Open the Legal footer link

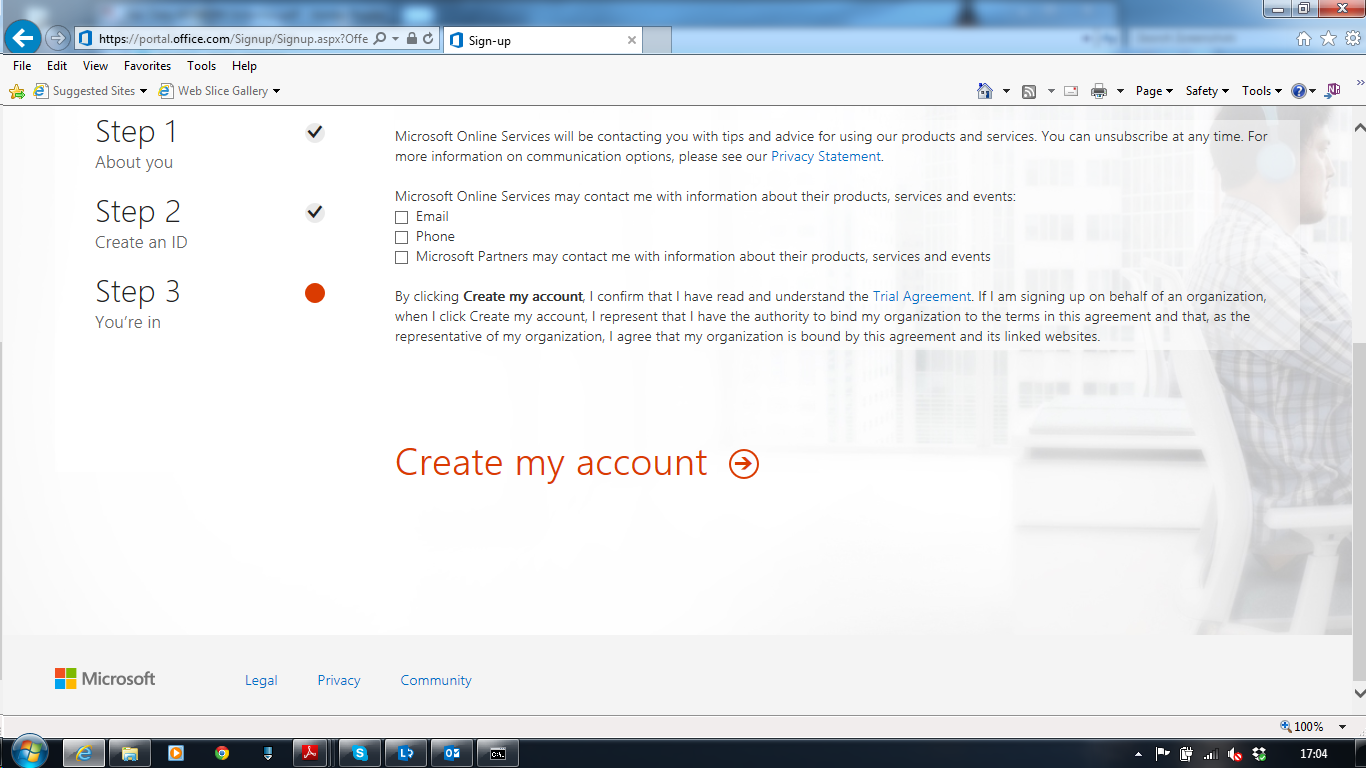(261, 680)
